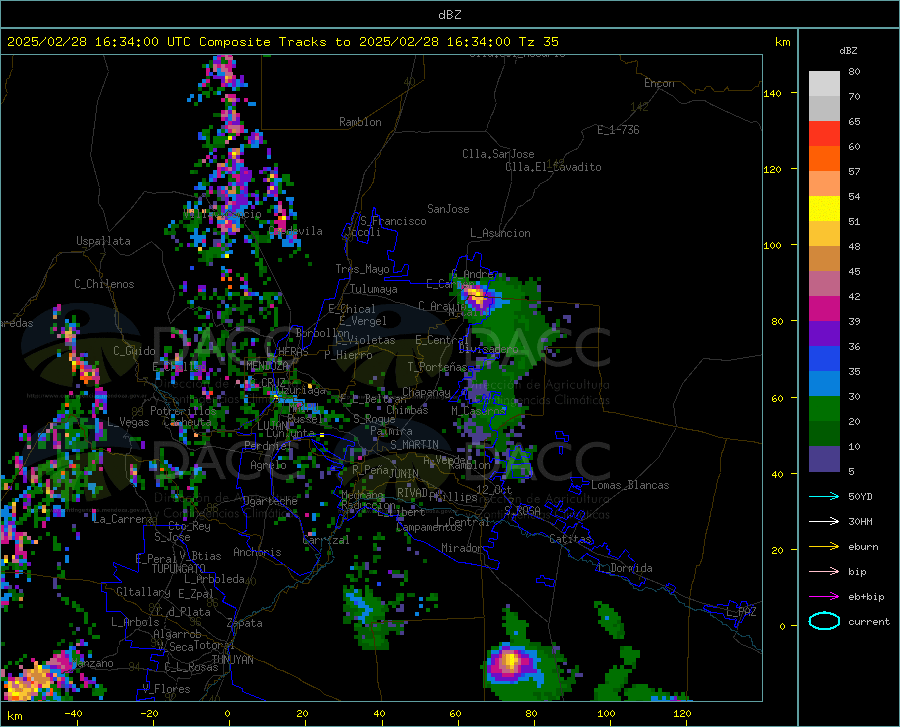The height and width of the screenshot is (727, 900).
Task: Click the pink bip arrow legend icon
Action: [824, 571]
